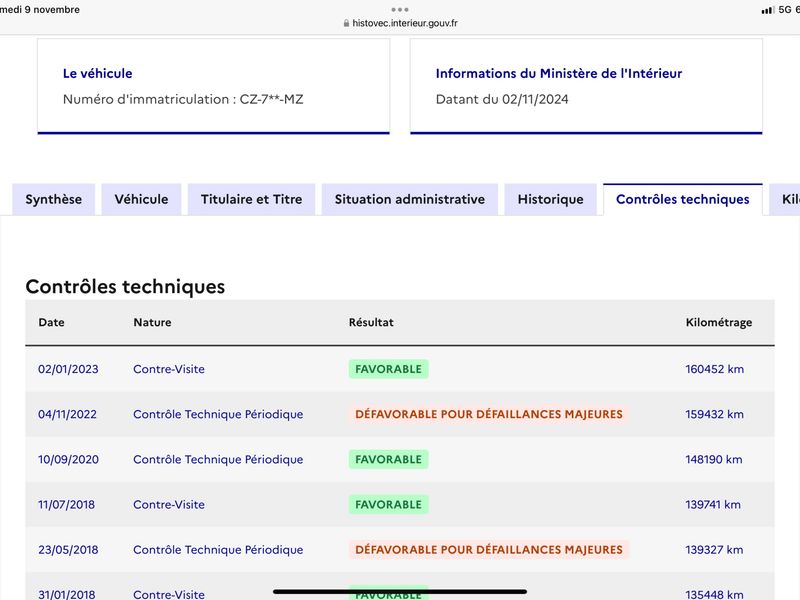Open the Synthèse tab
The height and width of the screenshot is (600, 800).
[x=54, y=199]
